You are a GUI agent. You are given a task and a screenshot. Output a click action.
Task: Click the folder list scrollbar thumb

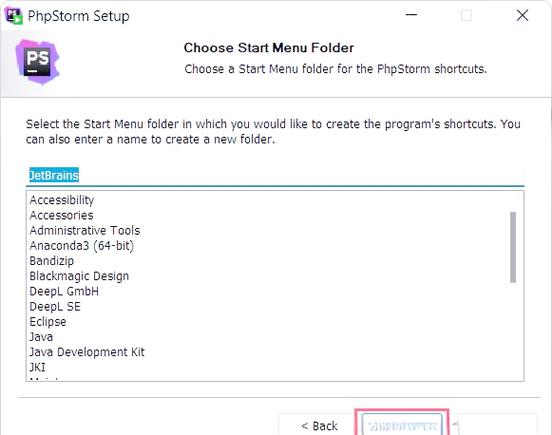(513, 247)
